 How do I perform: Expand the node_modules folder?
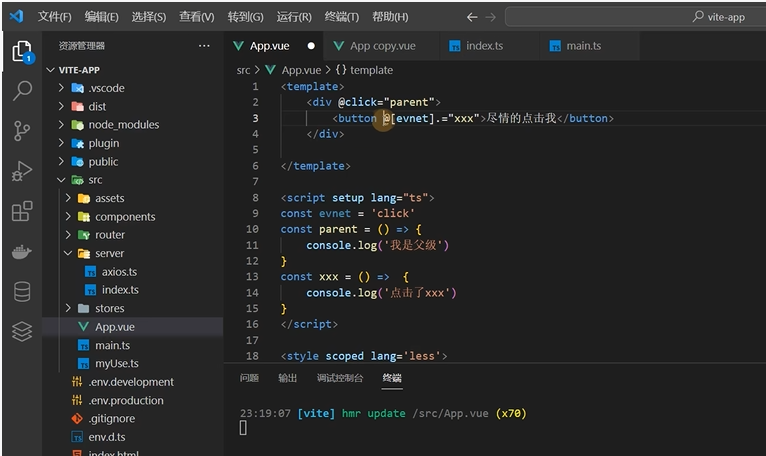point(61,125)
